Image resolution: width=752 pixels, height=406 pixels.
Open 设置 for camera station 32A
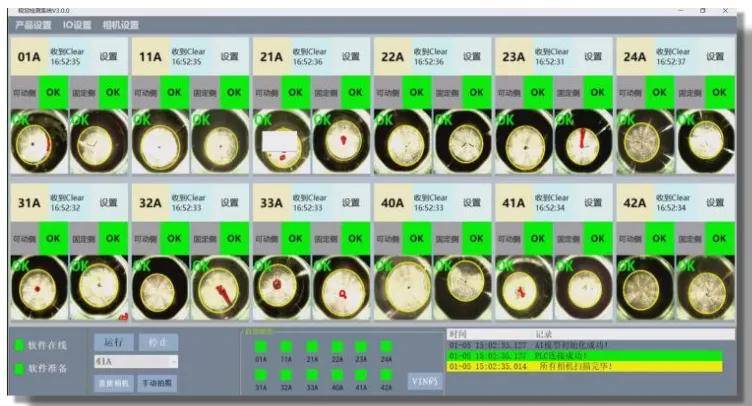pyautogui.click(x=230, y=203)
